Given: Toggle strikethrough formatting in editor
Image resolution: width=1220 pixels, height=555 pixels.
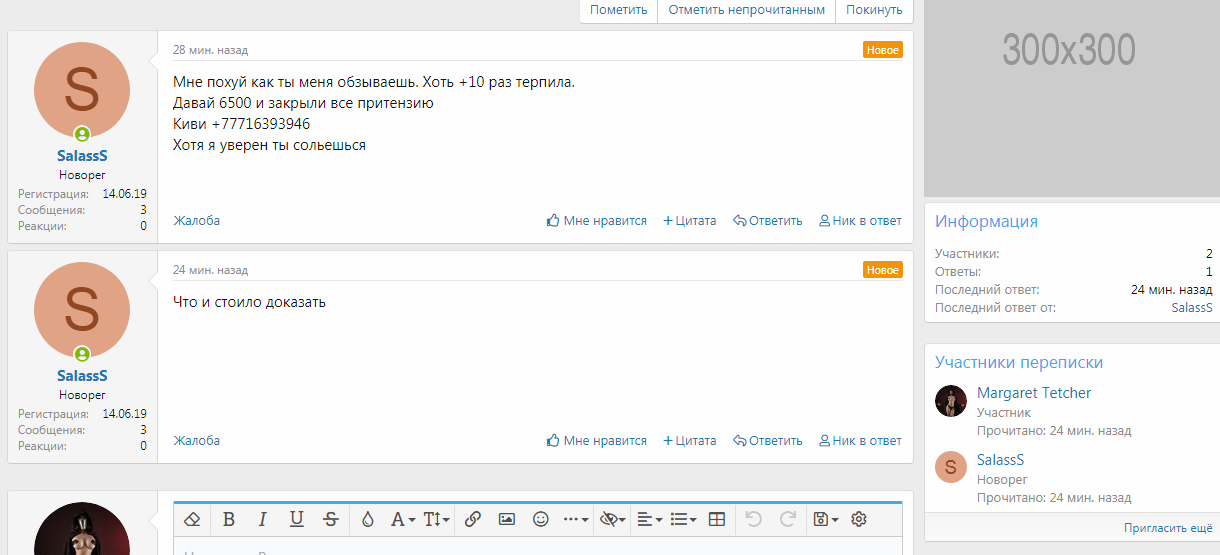Looking at the screenshot, I should 331,519.
